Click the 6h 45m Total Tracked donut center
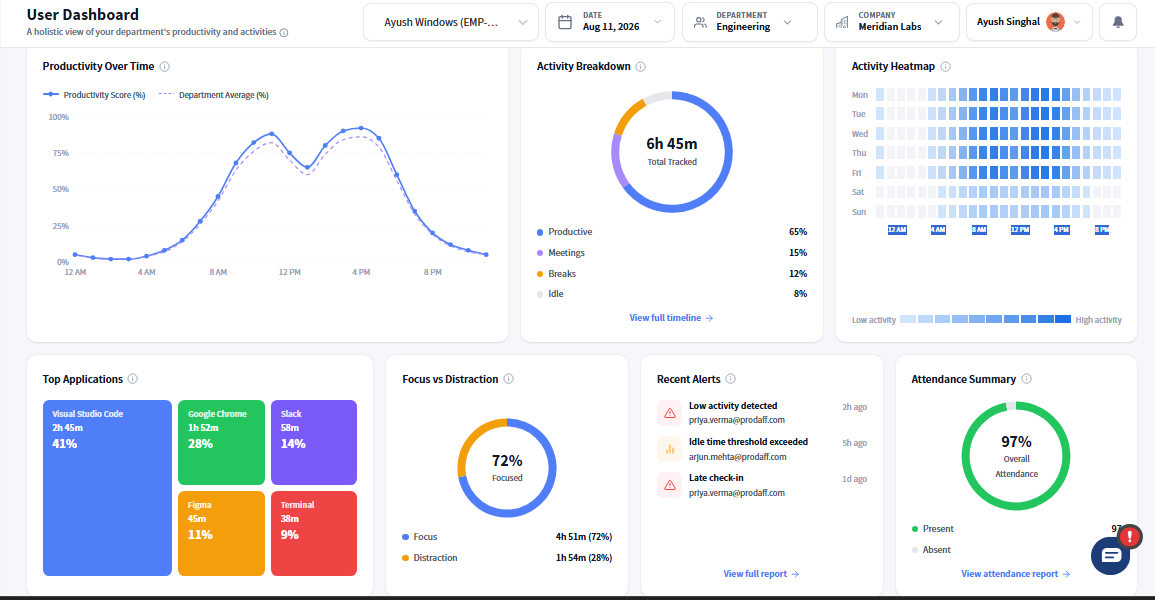This screenshot has width=1155, height=600. pyautogui.click(x=672, y=152)
